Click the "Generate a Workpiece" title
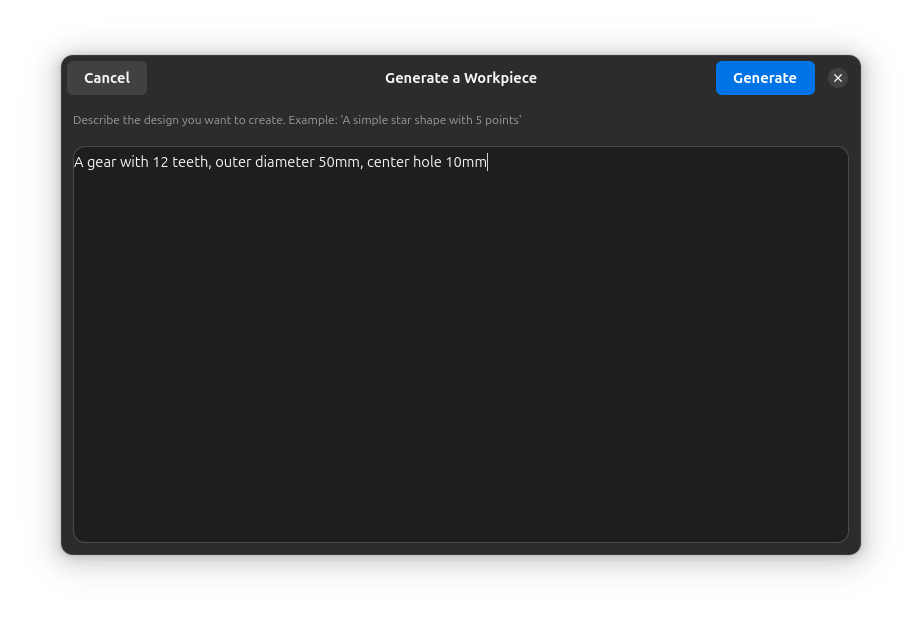 [x=460, y=77]
